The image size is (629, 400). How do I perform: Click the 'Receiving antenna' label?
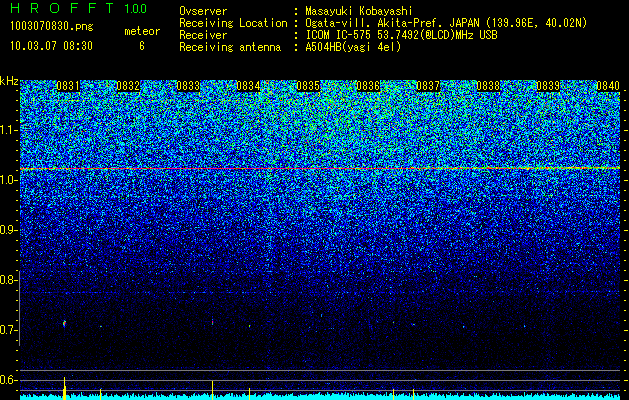pos(230,47)
